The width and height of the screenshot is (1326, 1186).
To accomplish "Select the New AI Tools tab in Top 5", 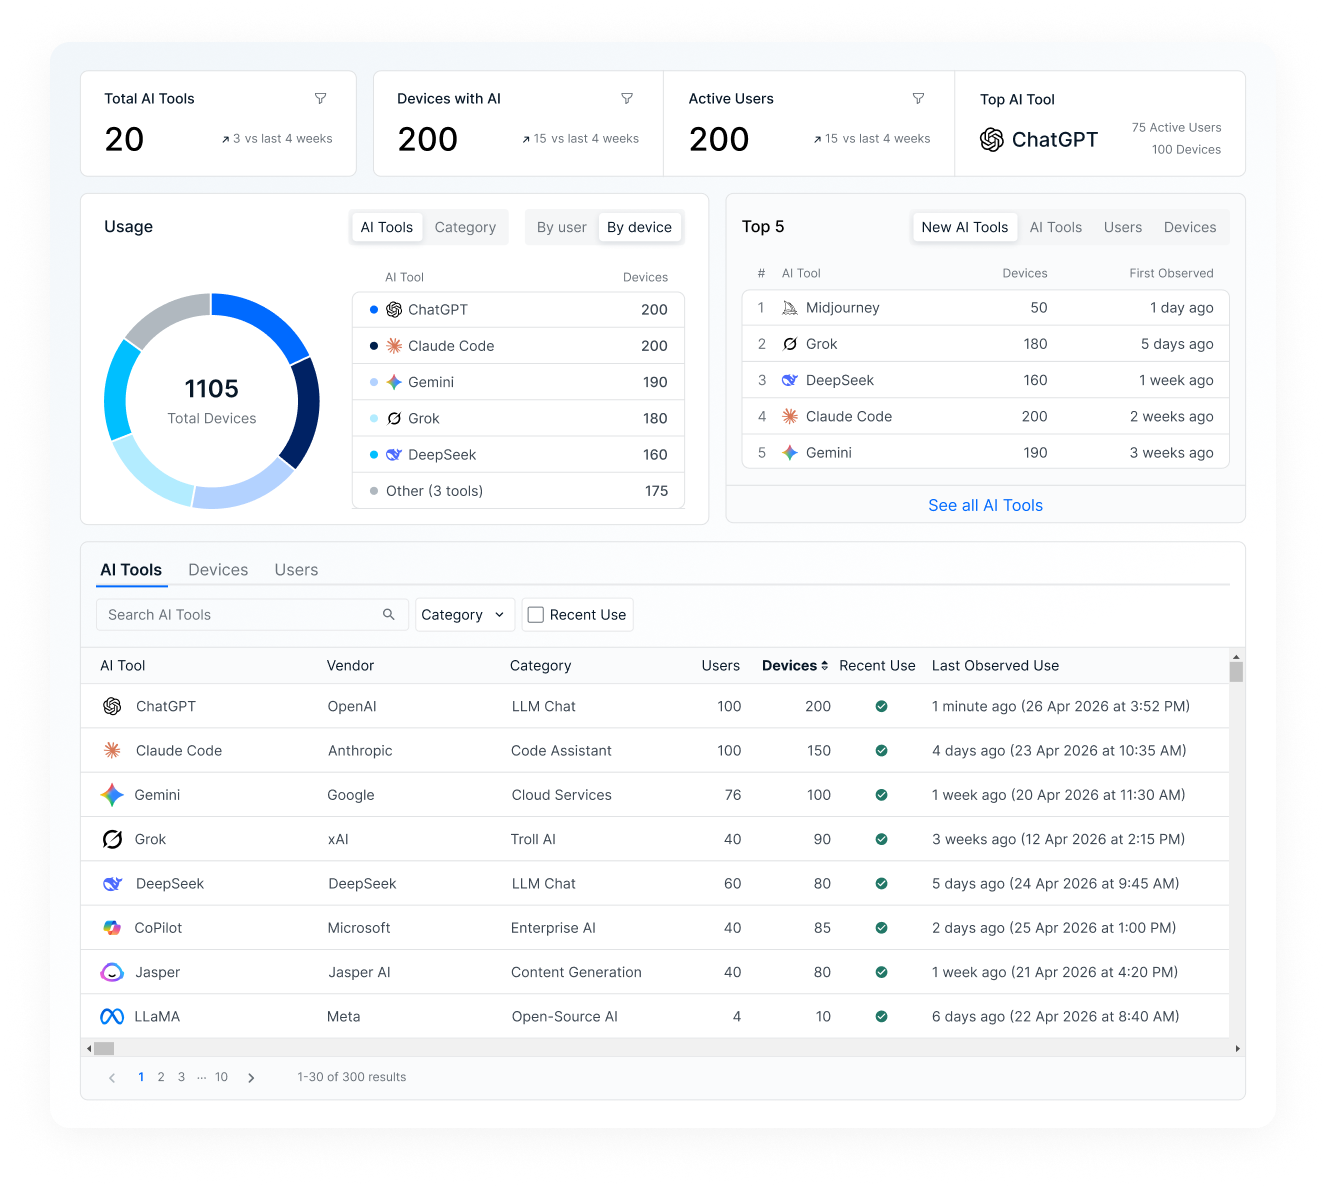I will [x=965, y=227].
